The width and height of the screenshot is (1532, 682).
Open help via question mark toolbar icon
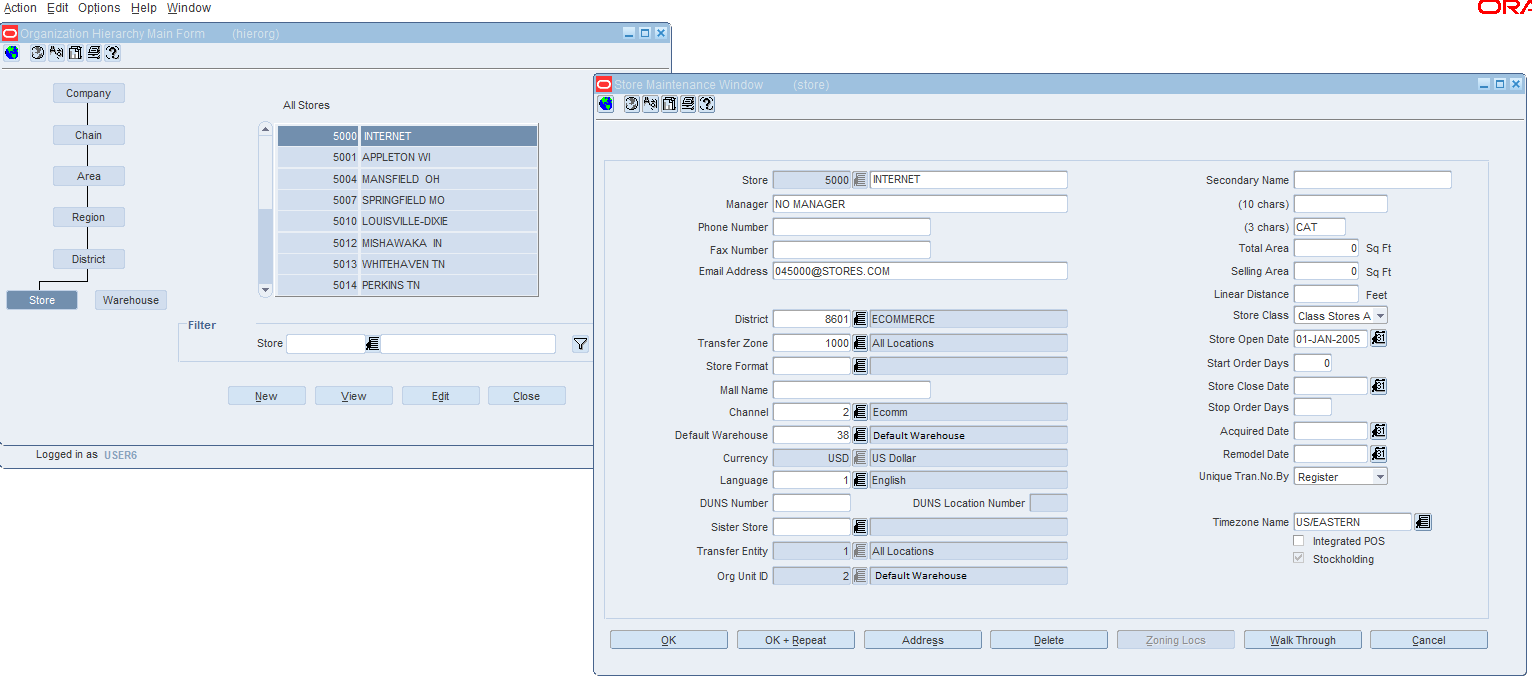705,104
